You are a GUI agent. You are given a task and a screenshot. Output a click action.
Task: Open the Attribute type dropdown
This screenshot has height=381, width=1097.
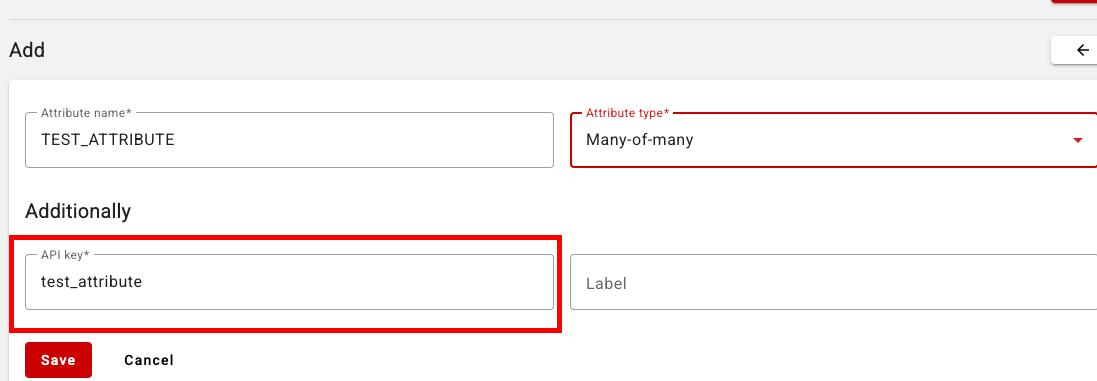click(833, 140)
